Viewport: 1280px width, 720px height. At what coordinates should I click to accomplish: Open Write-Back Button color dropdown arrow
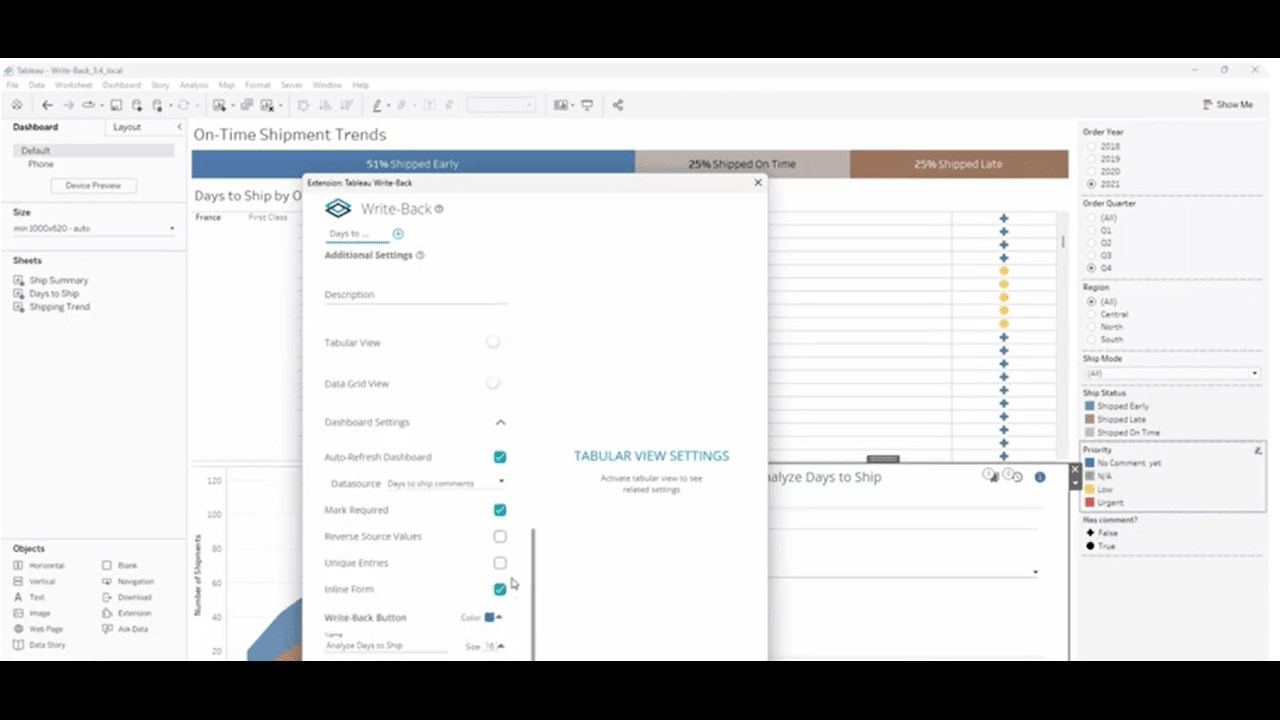click(499, 617)
